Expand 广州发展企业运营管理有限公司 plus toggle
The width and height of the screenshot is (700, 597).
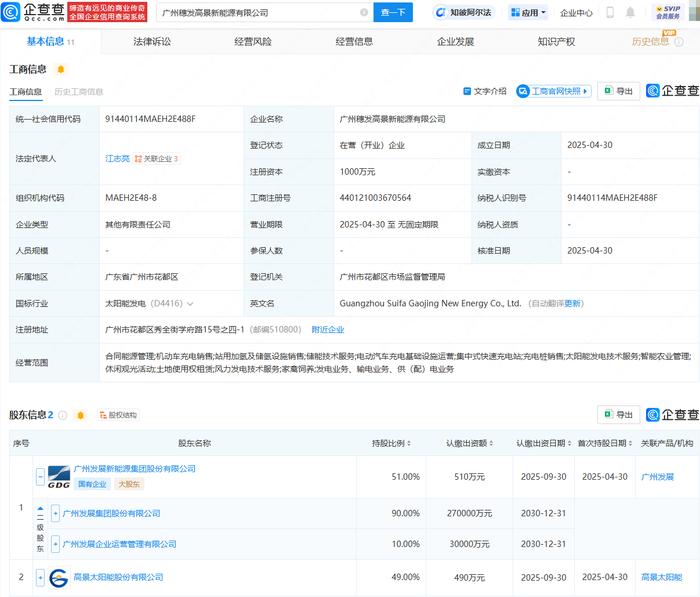(x=55, y=544)
